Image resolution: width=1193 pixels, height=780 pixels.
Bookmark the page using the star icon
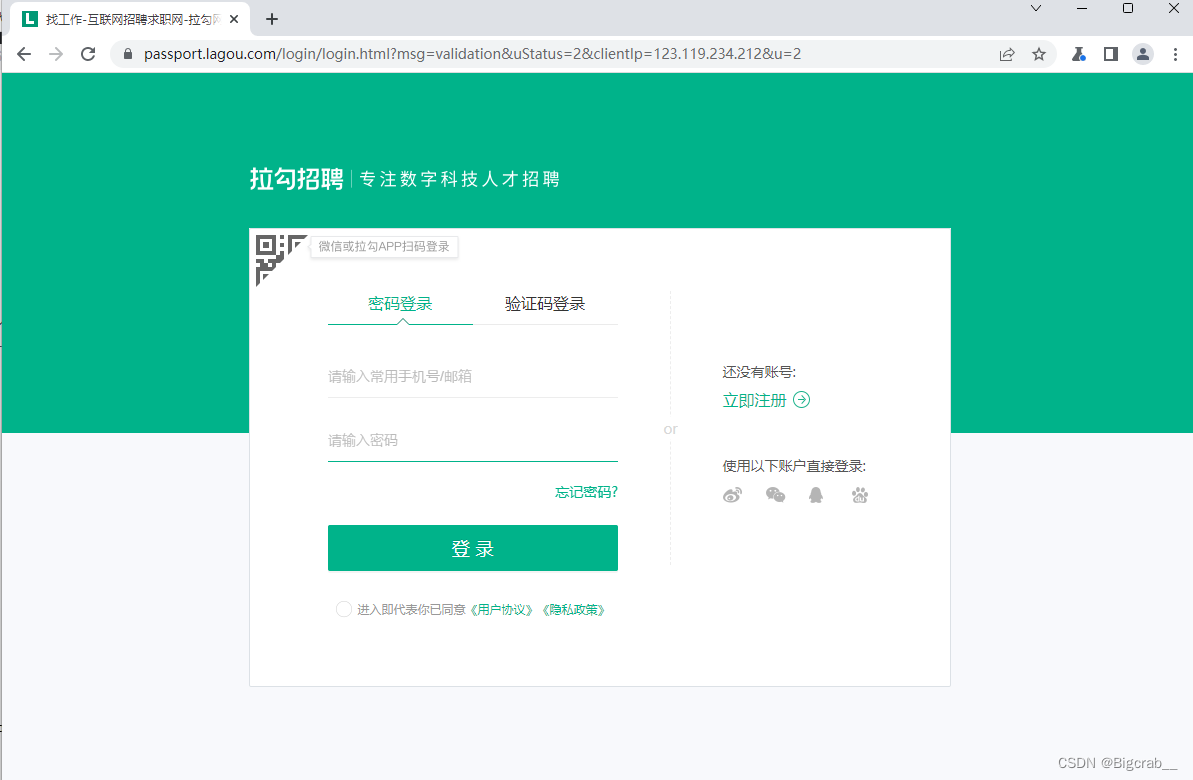tap(1039, 54)
